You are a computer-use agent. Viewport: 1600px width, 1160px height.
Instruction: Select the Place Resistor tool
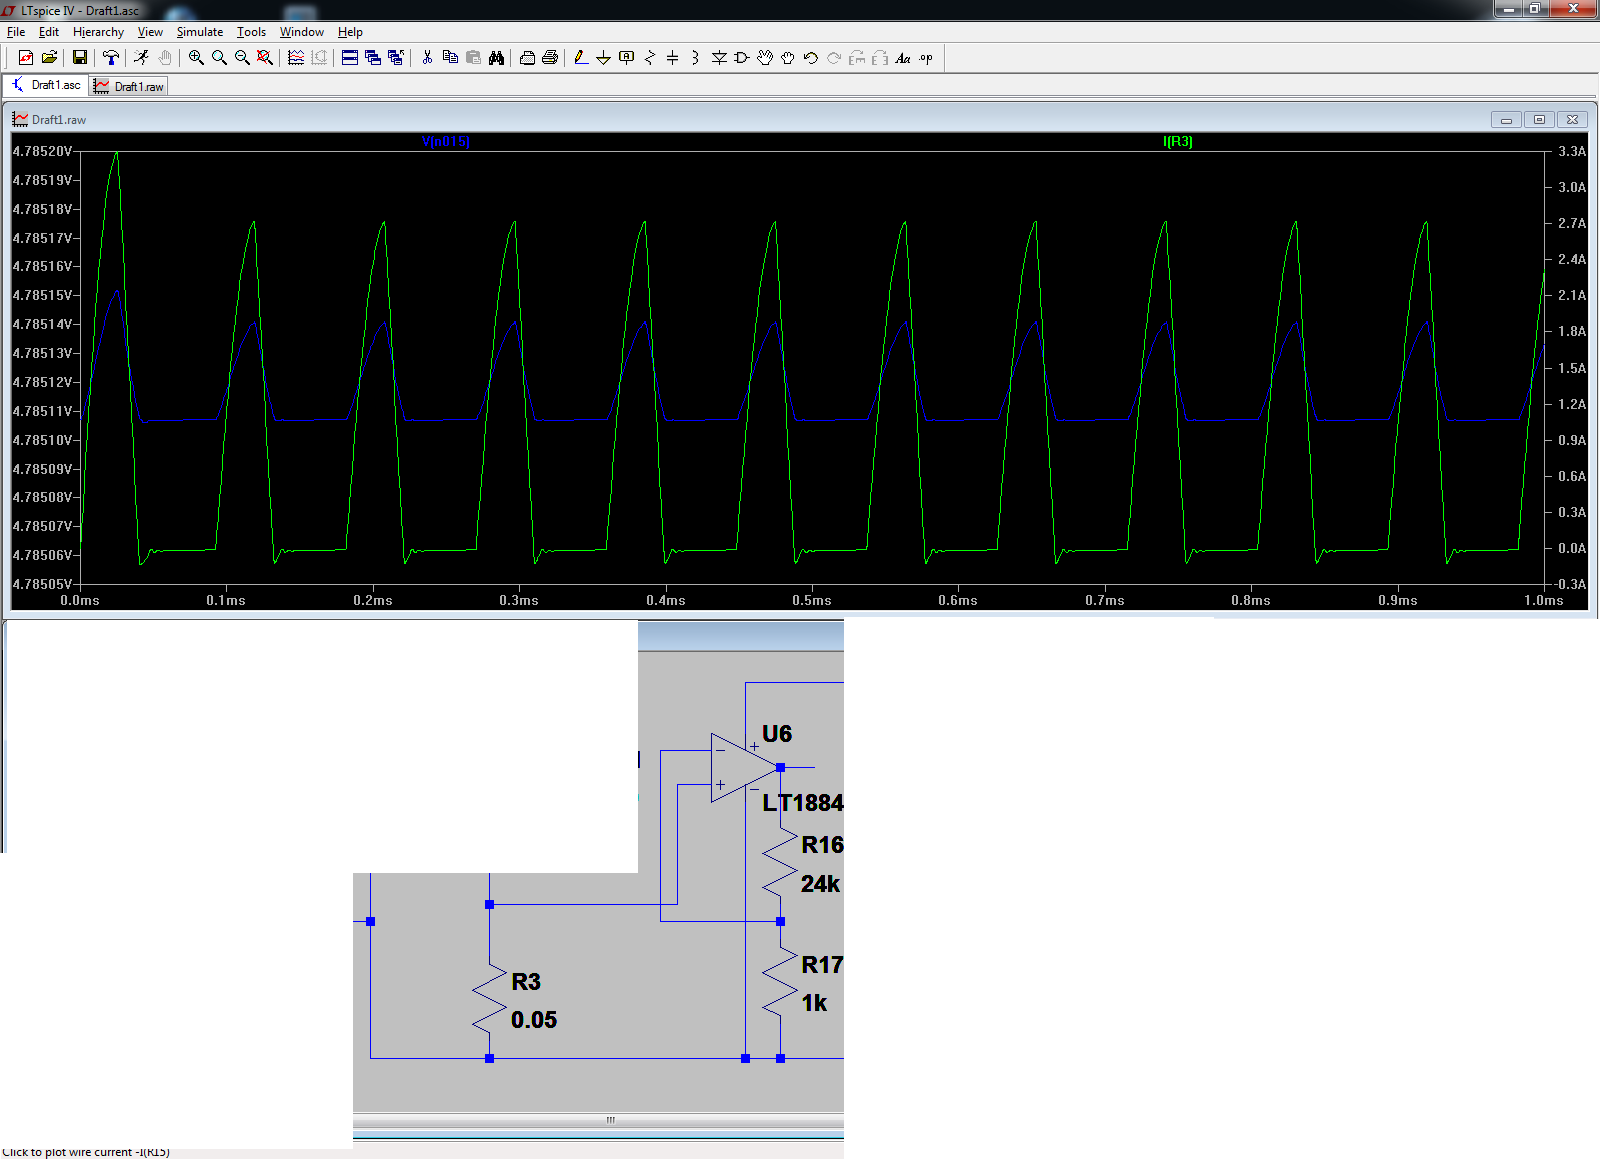pos(650,58)
